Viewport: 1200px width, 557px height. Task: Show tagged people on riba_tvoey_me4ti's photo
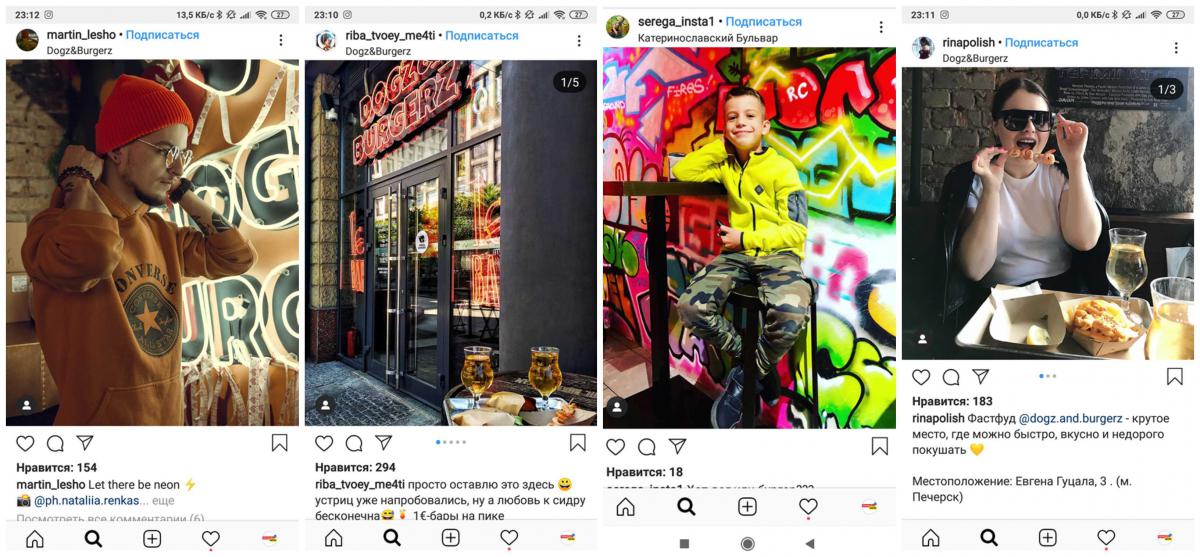(x=325, y=404)
